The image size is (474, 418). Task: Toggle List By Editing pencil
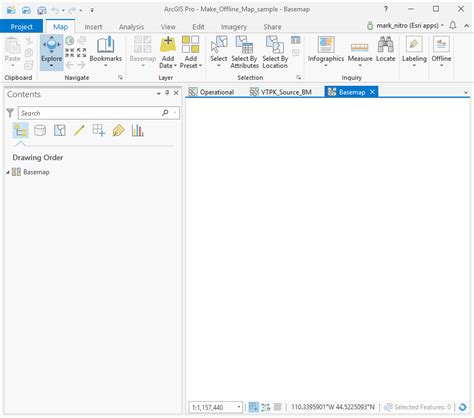coord(79,131)
